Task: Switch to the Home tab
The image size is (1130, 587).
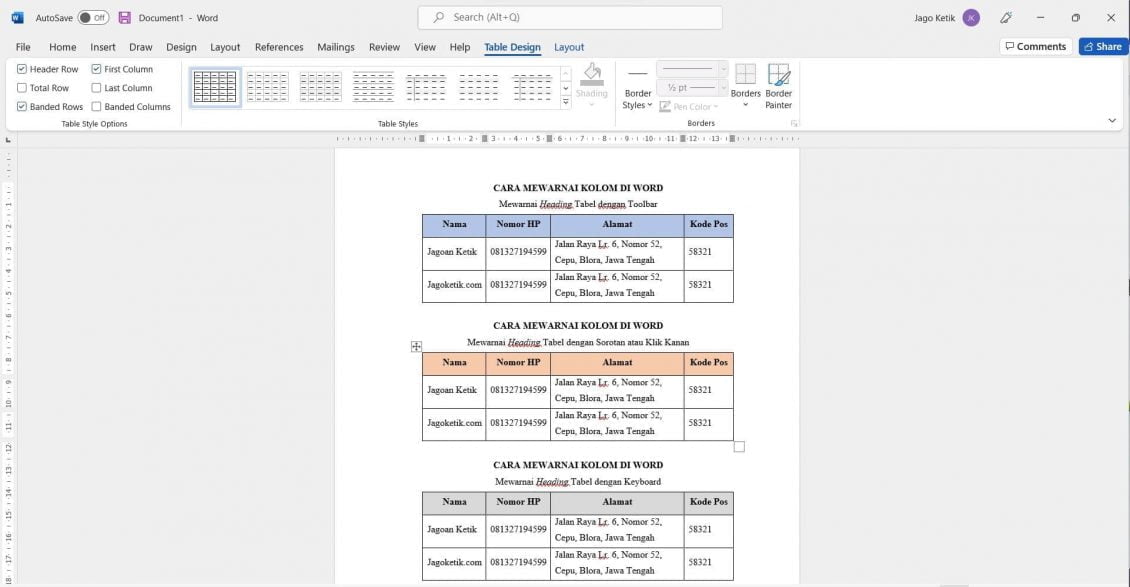Action: coord(63,47)
